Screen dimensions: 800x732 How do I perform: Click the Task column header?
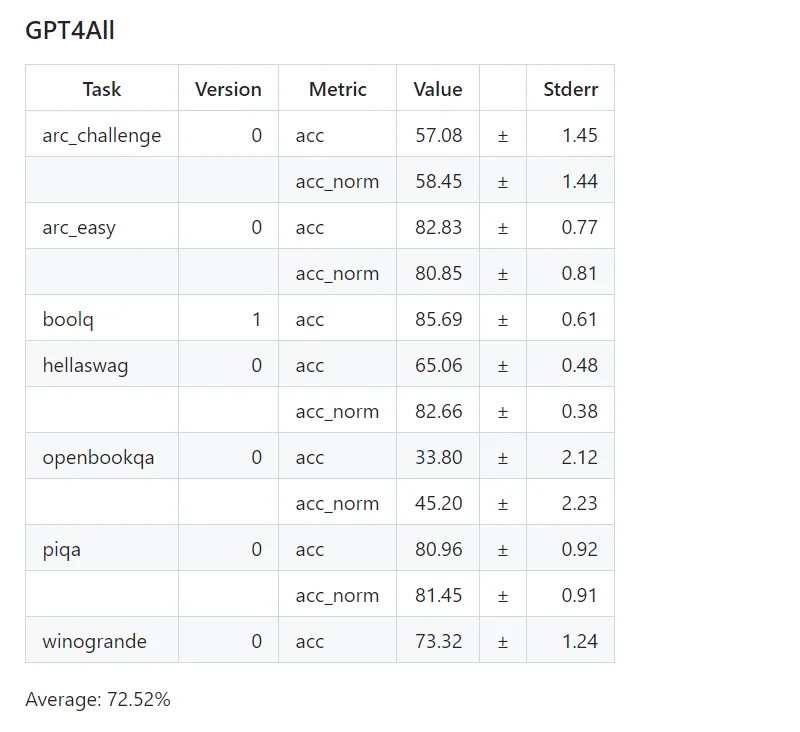click(102, 89)
